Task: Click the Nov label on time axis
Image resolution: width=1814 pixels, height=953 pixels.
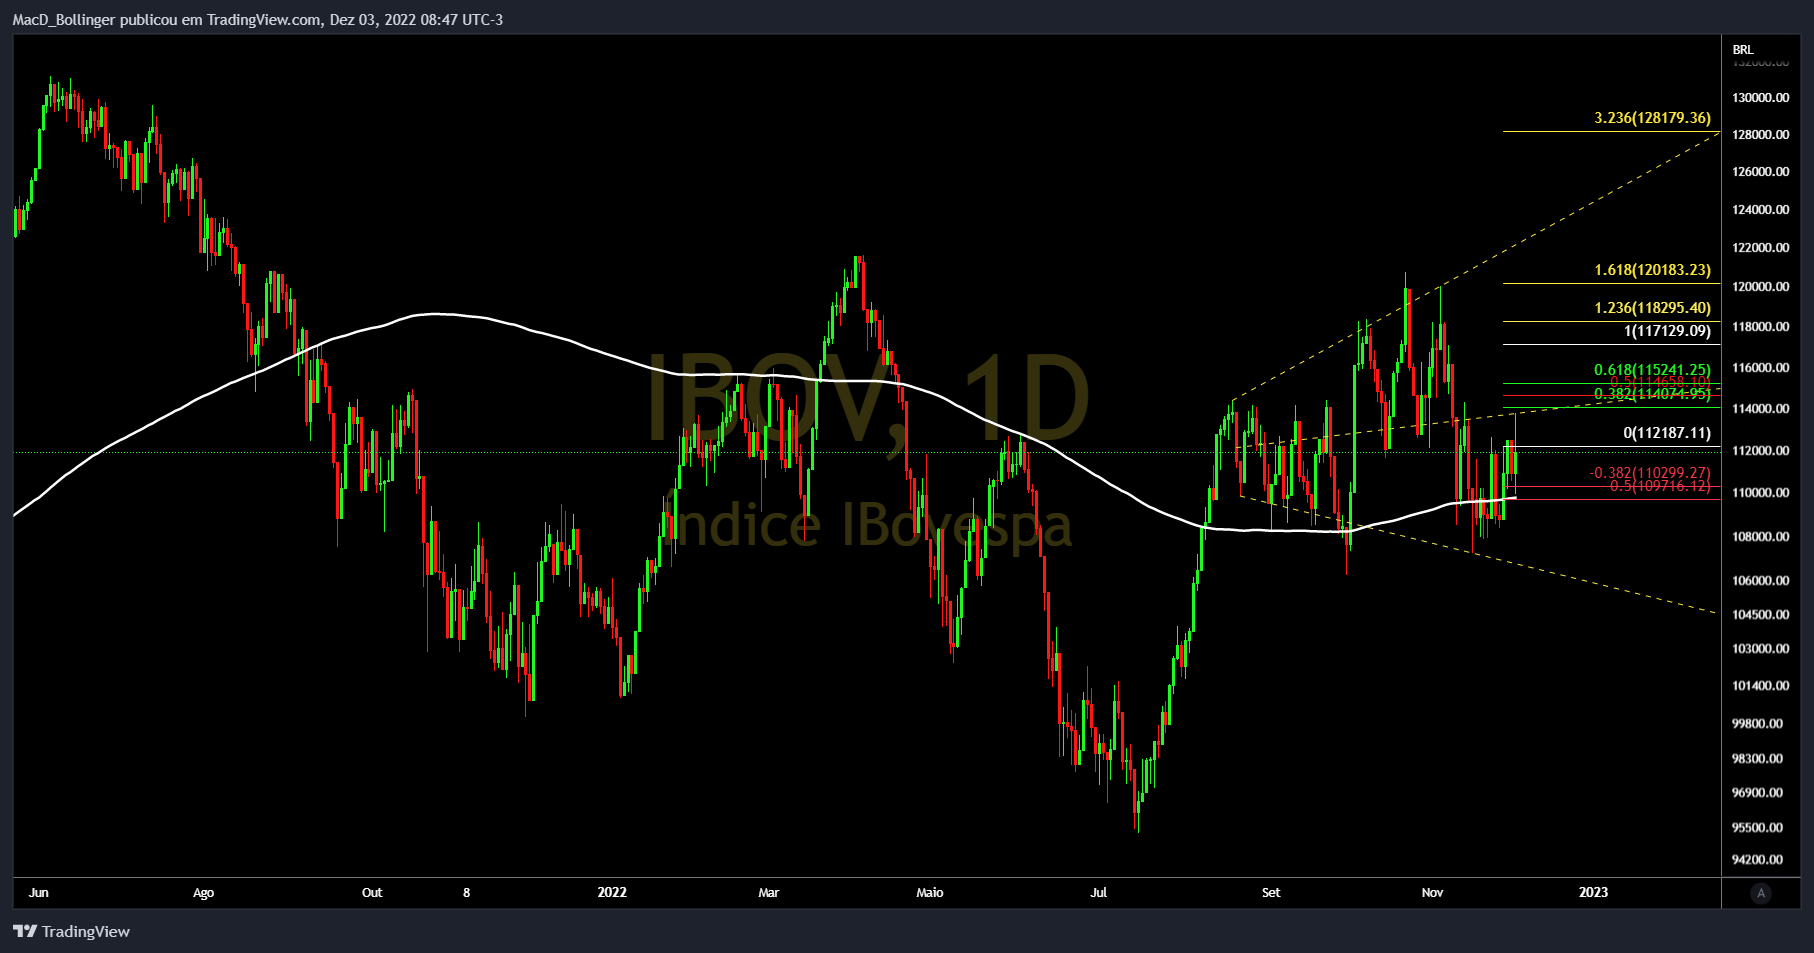Action: [1432, 892]
